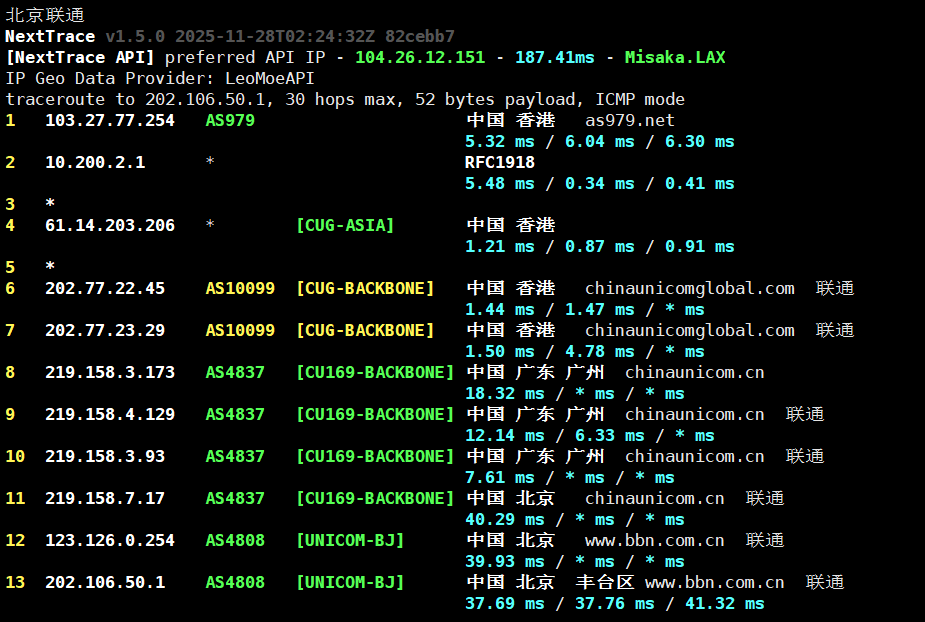Select the Misaka.LAX node label
Viewport: 925px width, 622px height.
(675, 57)
